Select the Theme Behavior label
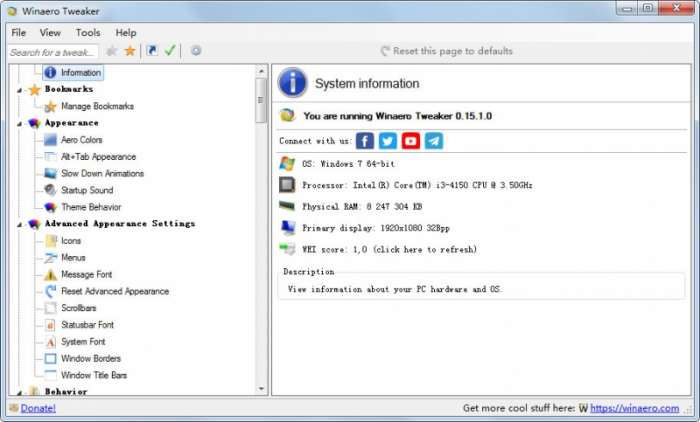The width and height of the screenshot is (700, 422). point(91,207)
